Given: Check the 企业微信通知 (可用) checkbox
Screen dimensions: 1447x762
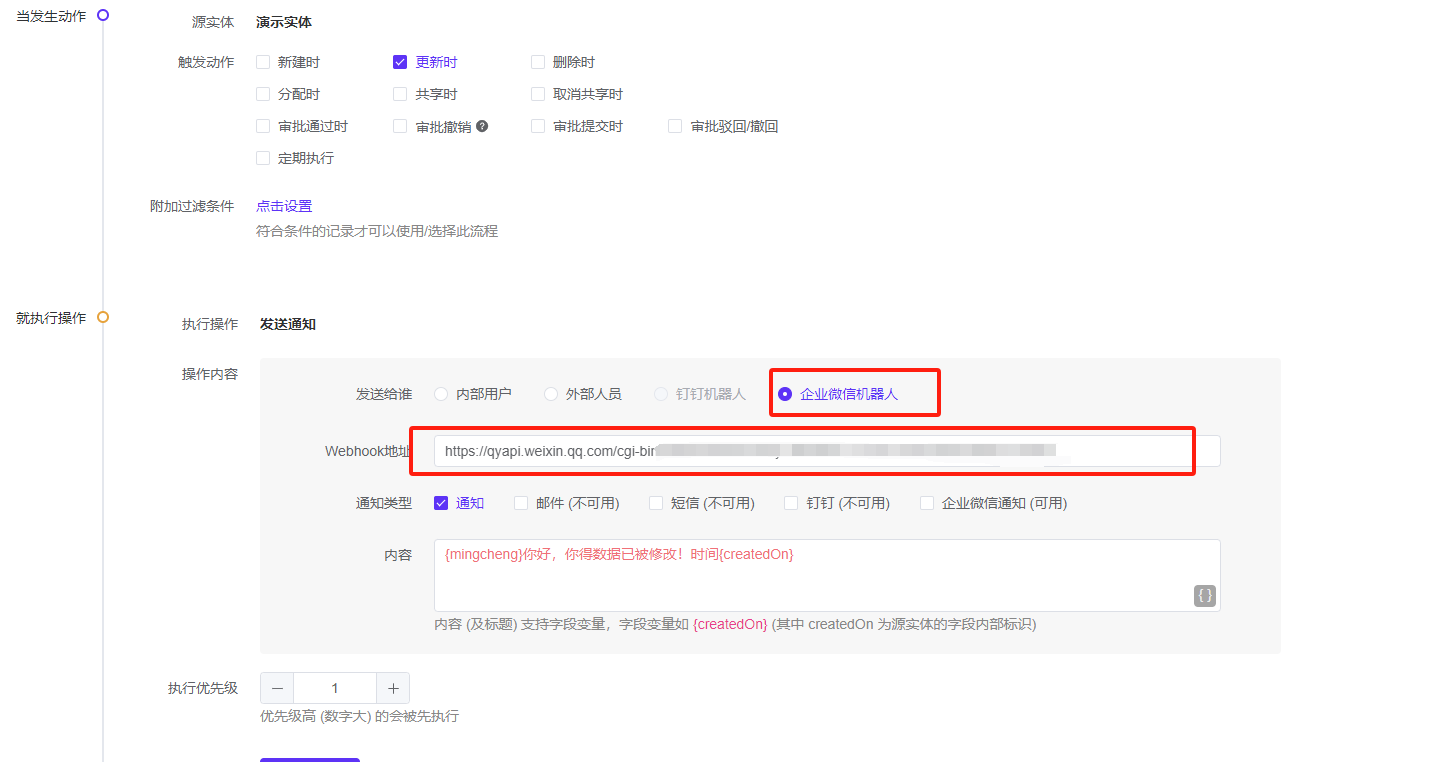Looking at the screenshot, I should point(927,503).
